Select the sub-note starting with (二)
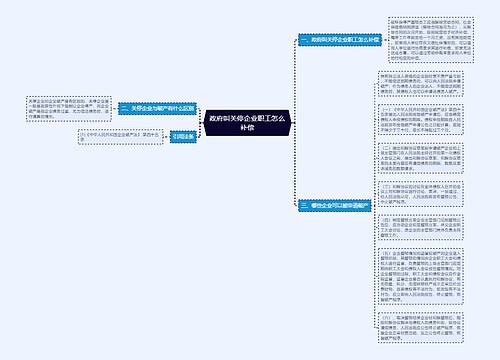The width and height of the screenshot is (500, 360). tap(421, 158)
